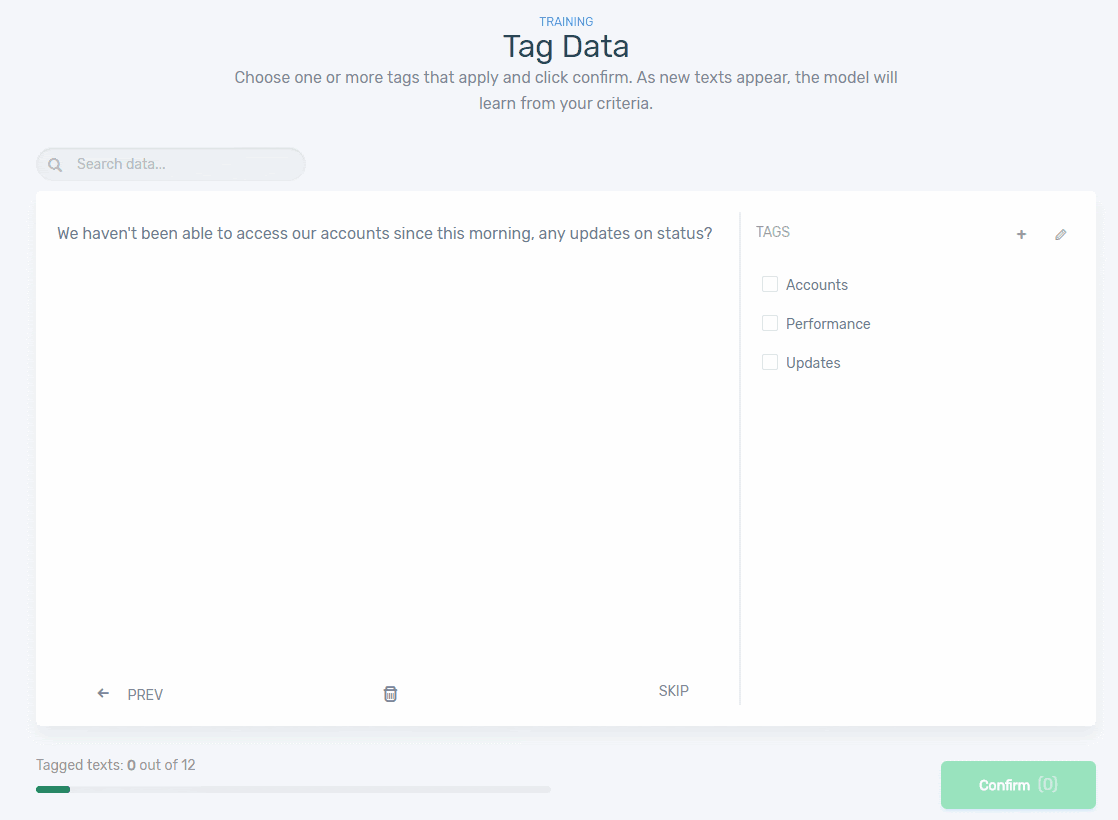Click the 'Tagged texts: 0 out of 12' counter
Image resolution: width=1118 pixels, height=820 pixels.
coord(116,765)
